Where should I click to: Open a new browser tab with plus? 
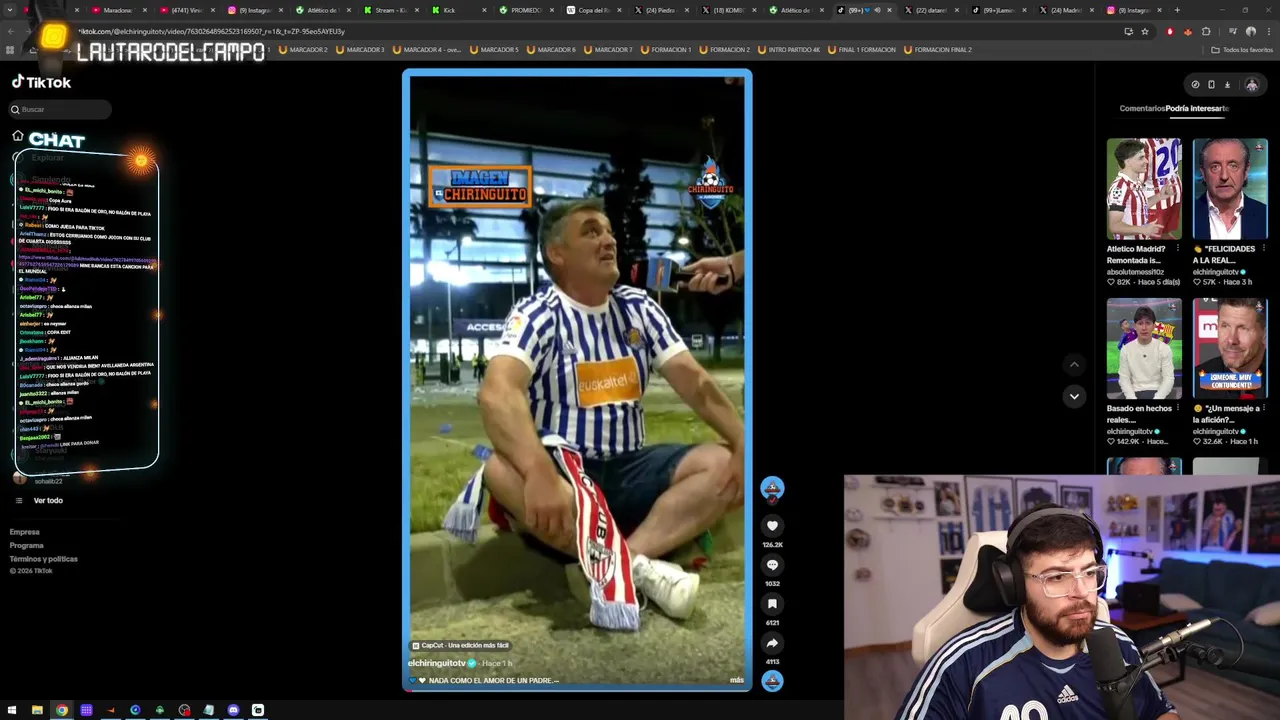coord(1177,10)
